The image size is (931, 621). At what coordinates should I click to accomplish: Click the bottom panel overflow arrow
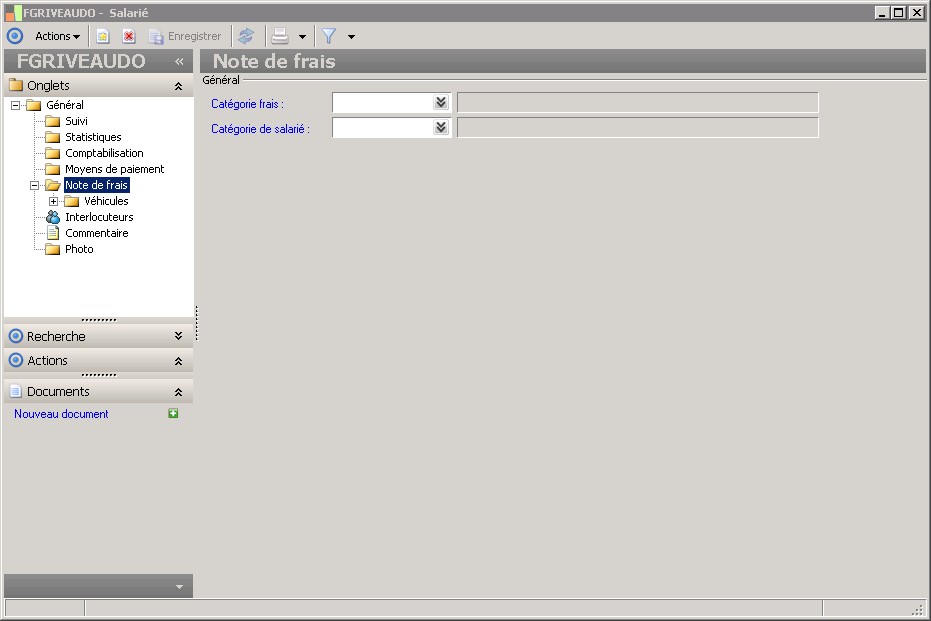click(x=179, y=587)
